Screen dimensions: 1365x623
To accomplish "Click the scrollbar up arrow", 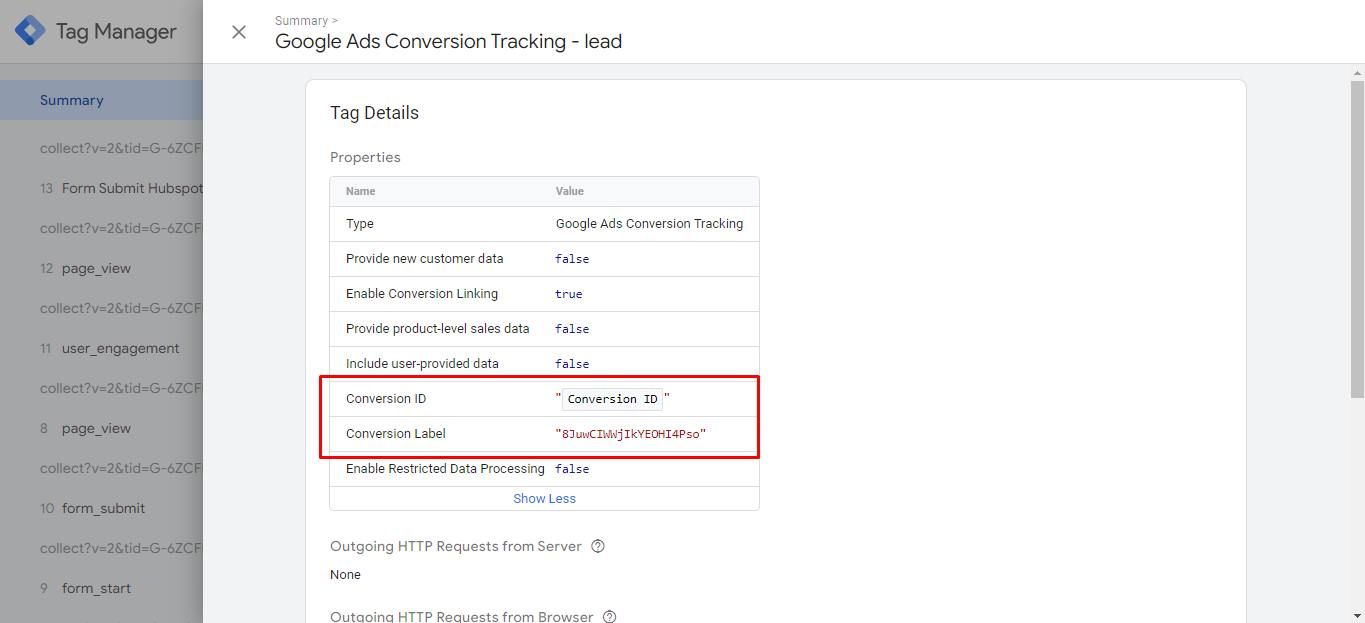I will point(1357,72).
